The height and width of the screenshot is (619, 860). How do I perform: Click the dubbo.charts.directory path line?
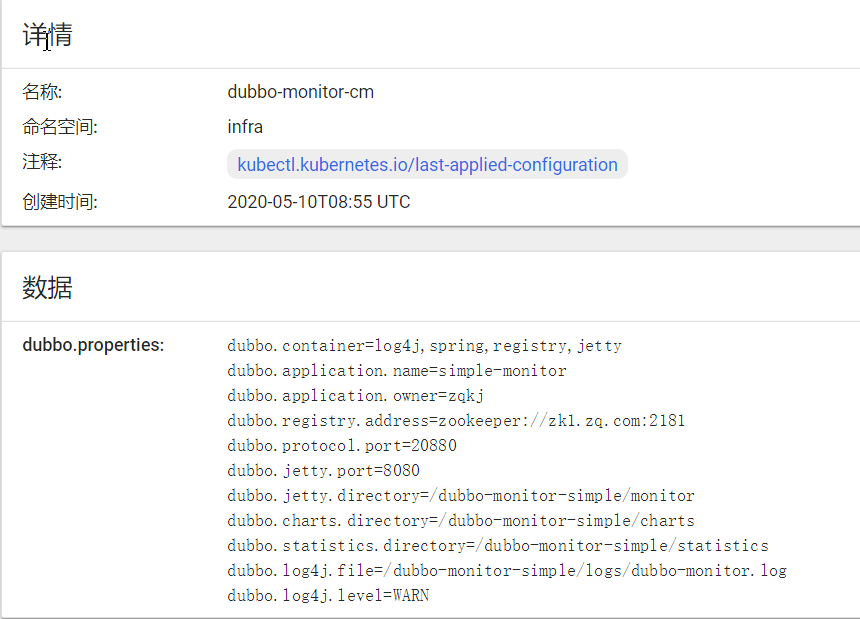460,521
